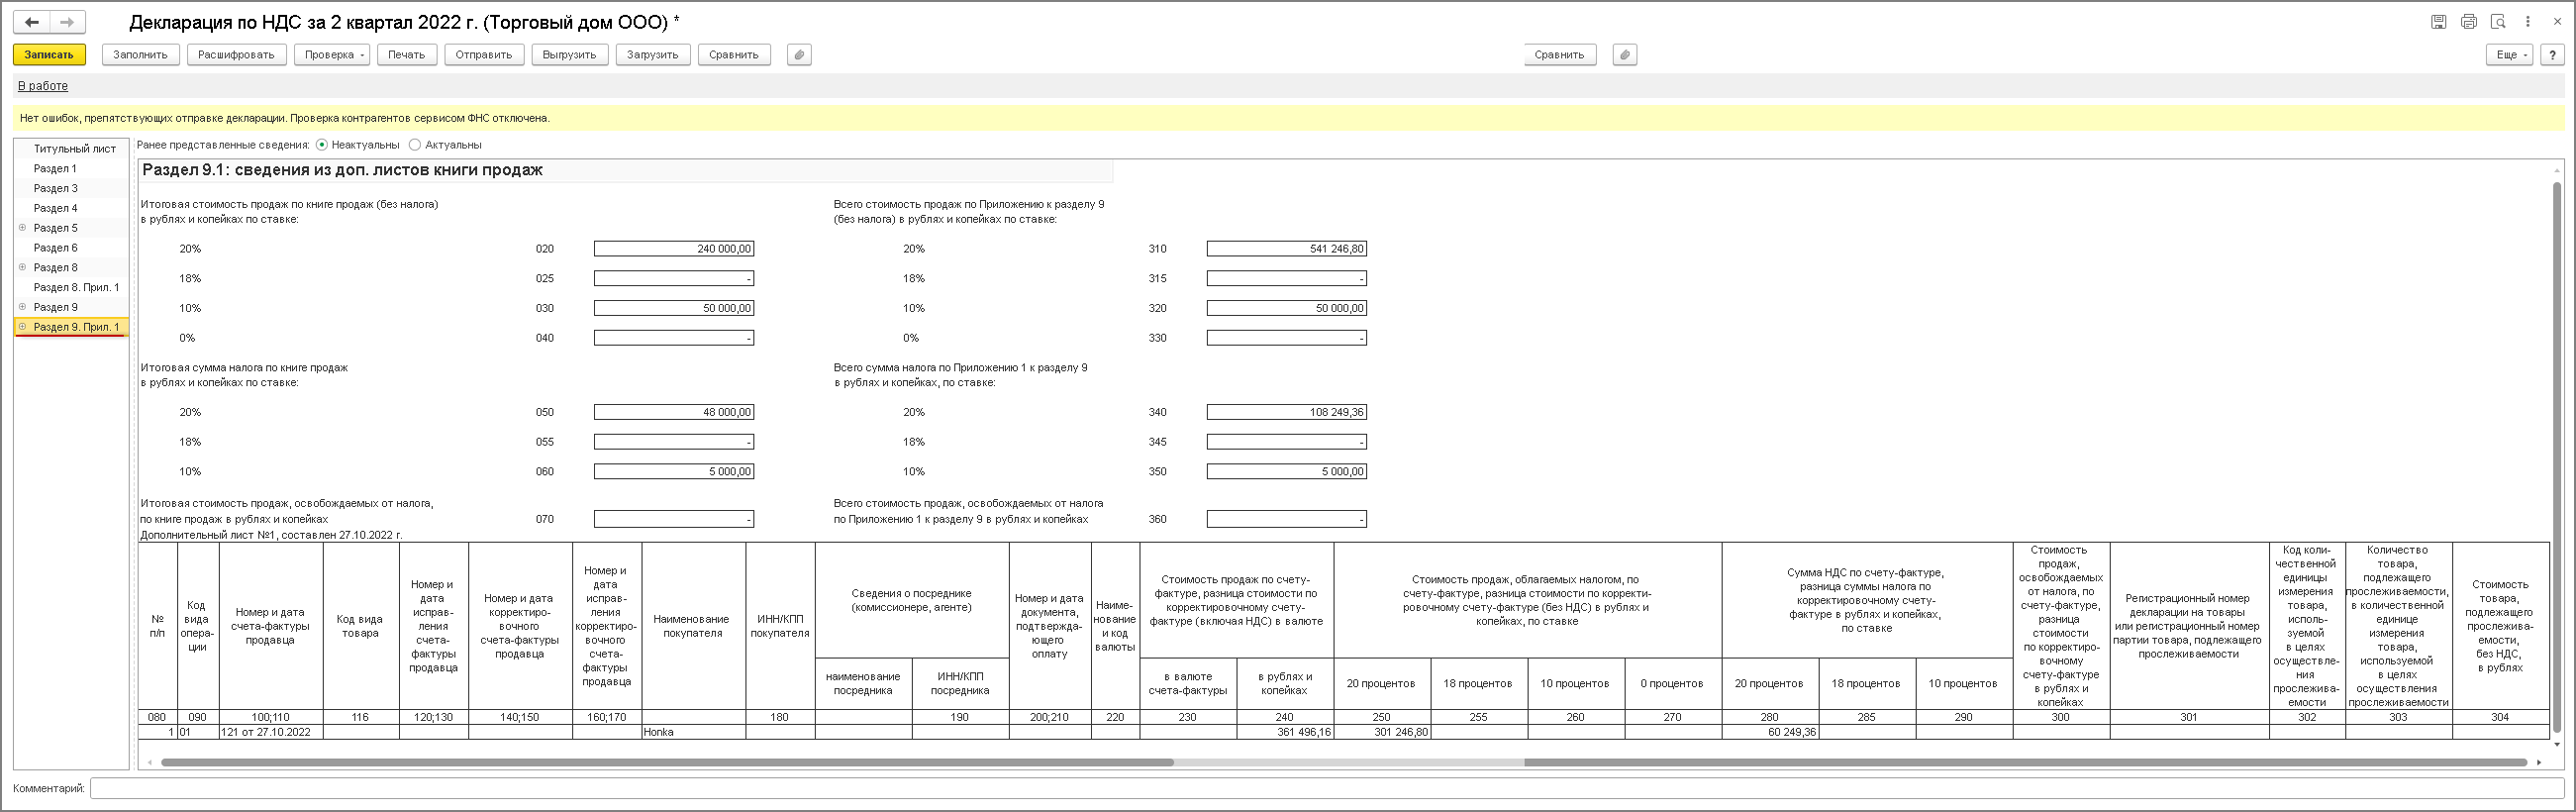Click field 030 with value 50 000,00

(x=674, y=308)
